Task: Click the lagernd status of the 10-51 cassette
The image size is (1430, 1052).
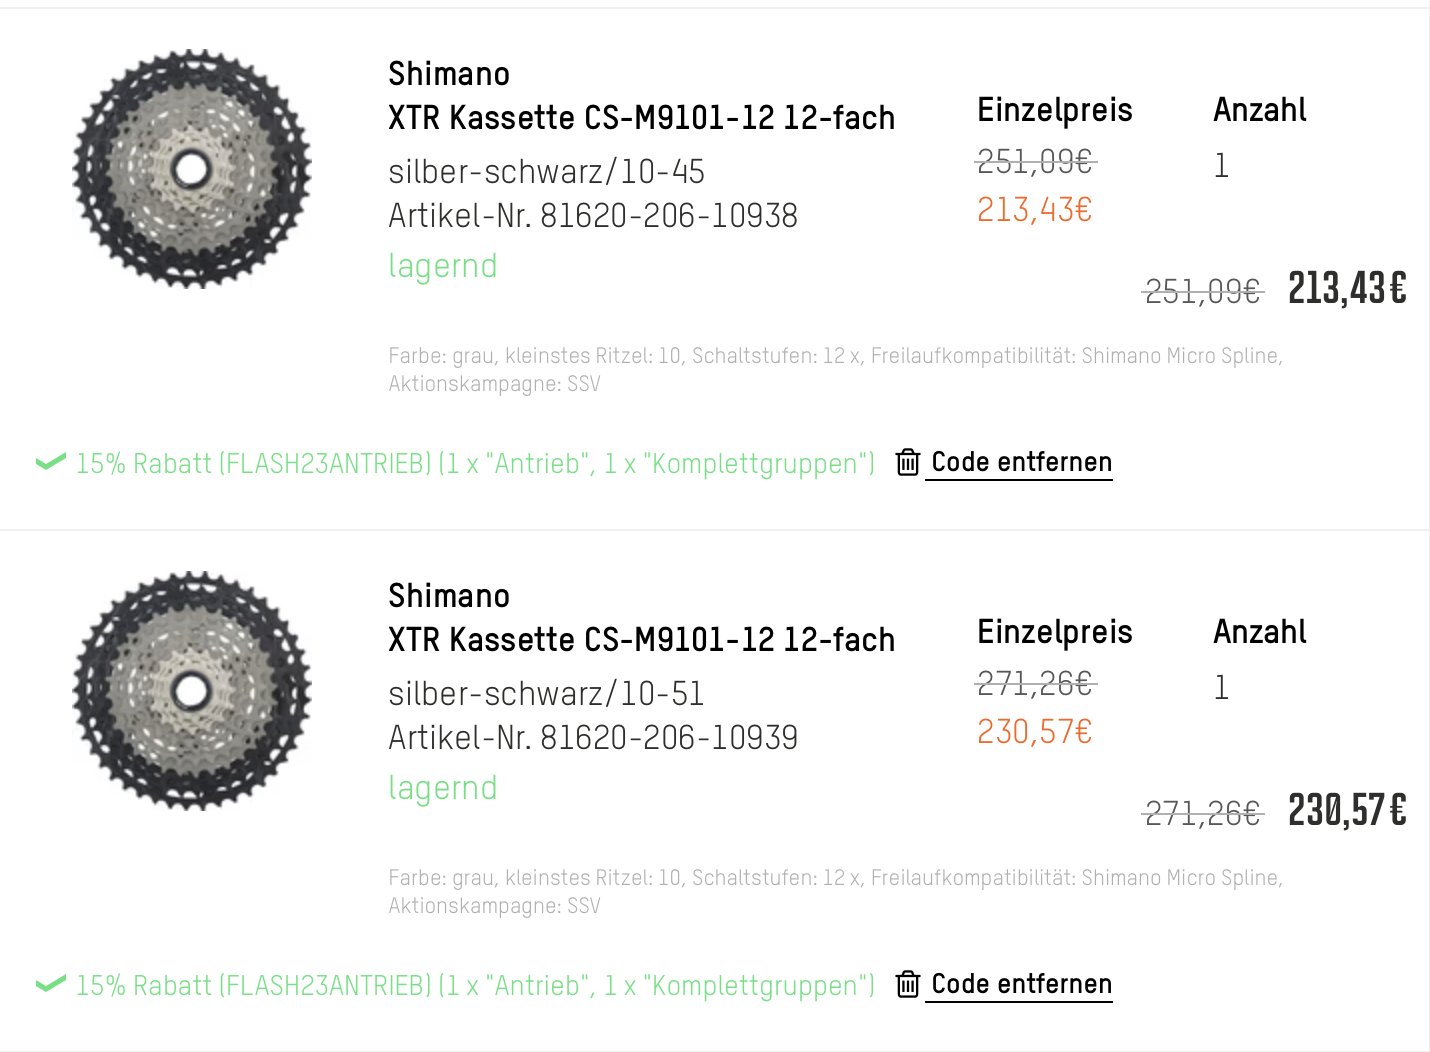Action: 442,788
